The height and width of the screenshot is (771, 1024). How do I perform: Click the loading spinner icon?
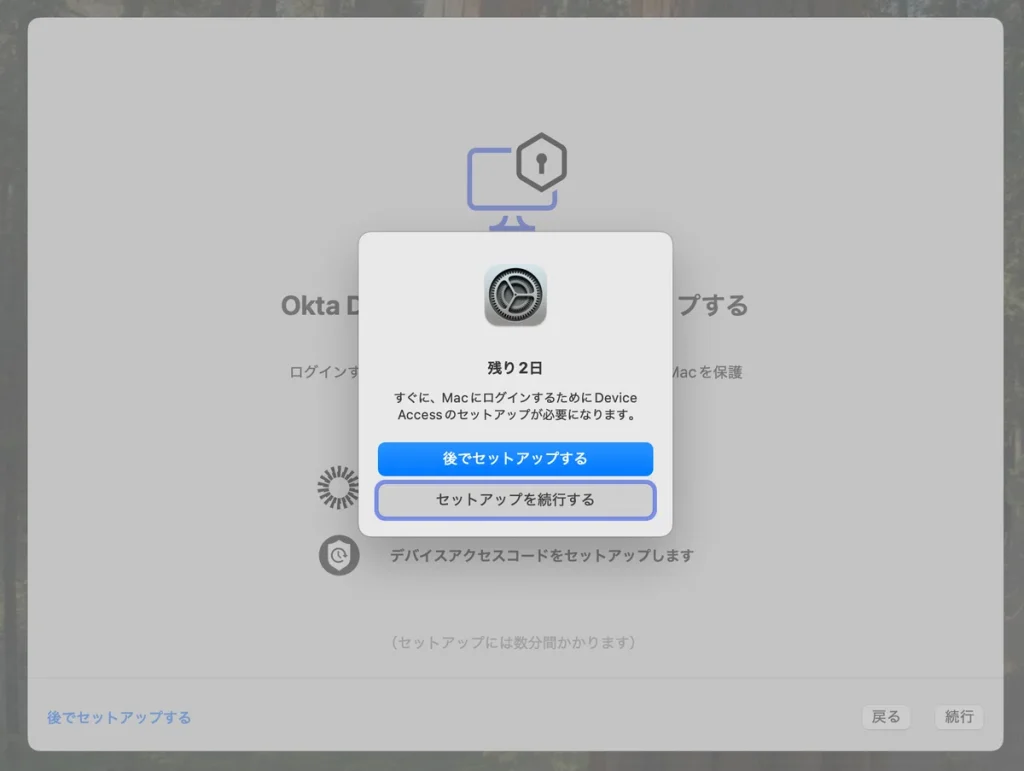338,487
